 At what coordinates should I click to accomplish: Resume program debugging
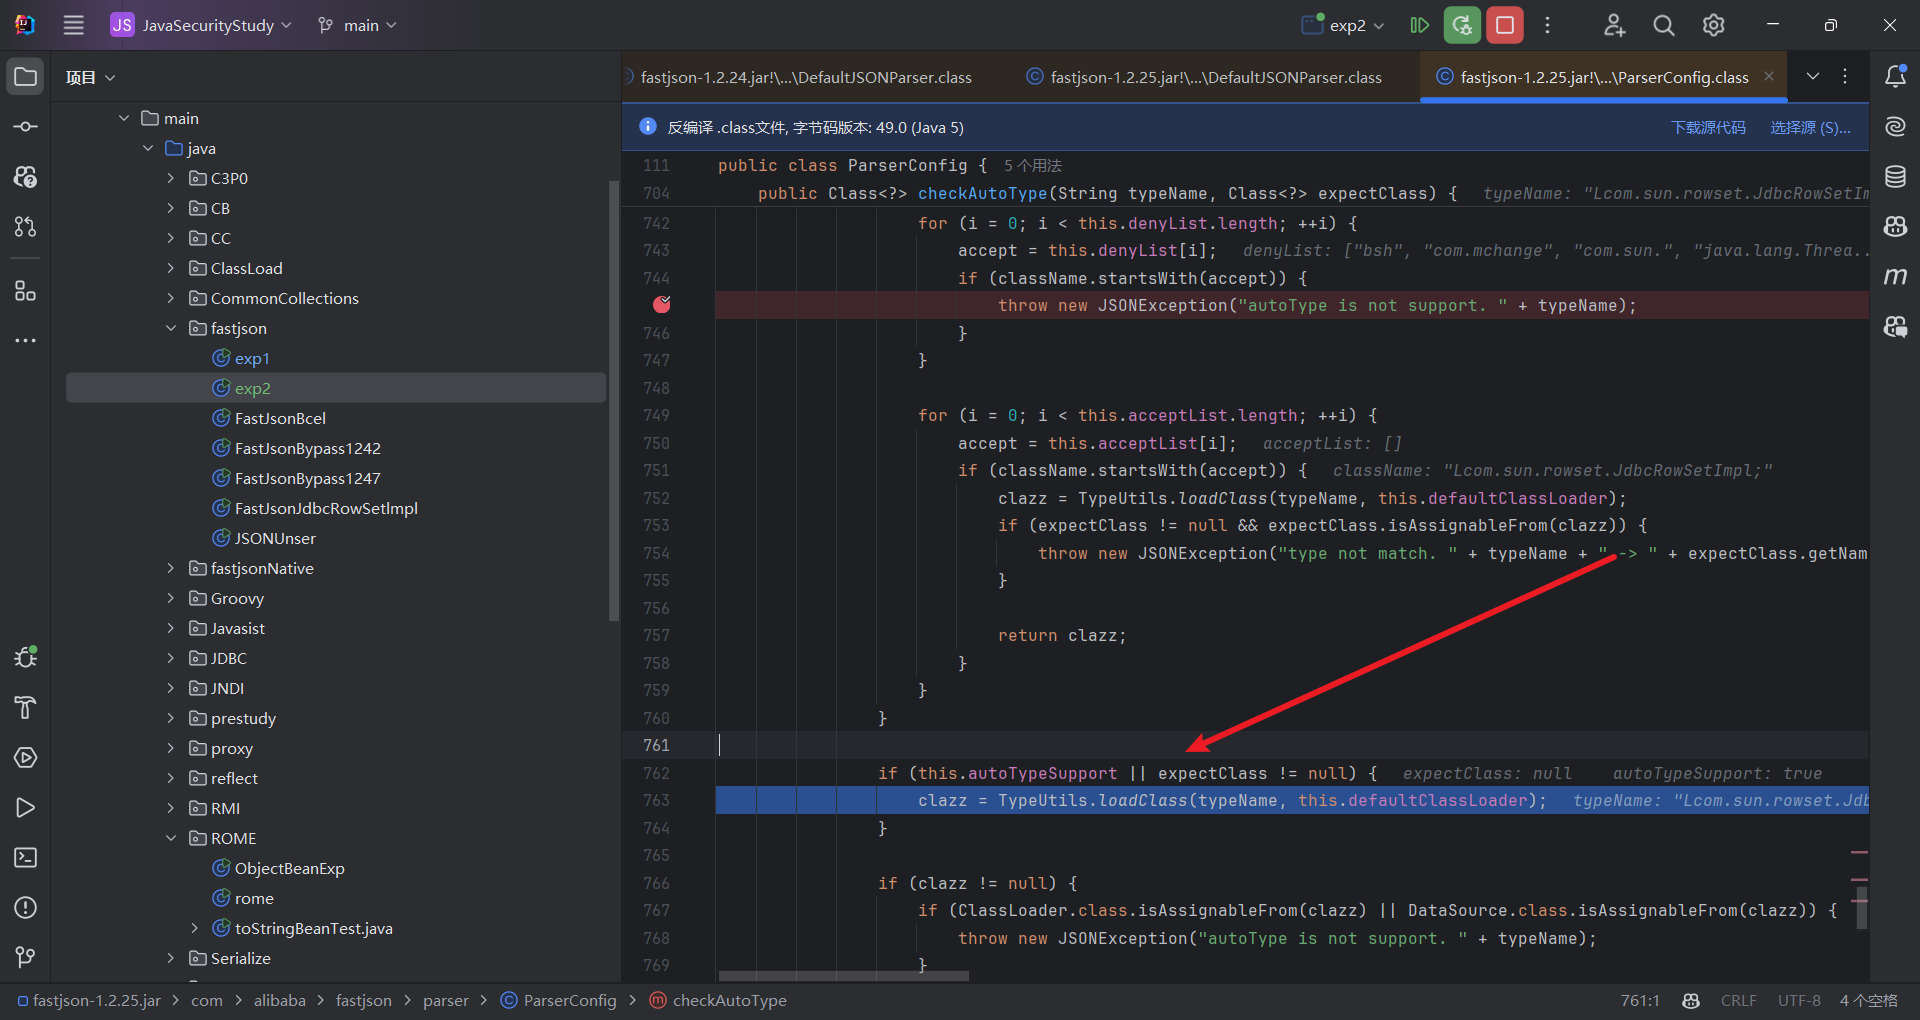pos(1419,25)
